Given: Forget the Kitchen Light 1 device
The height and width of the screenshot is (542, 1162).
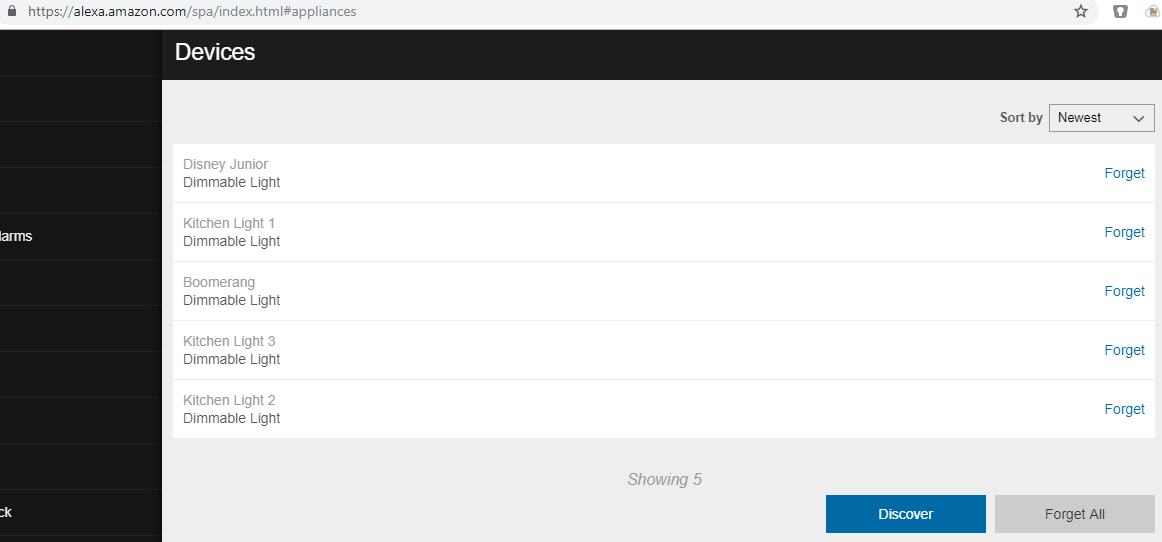Looking at the screenshot, I should (1124, 232).
